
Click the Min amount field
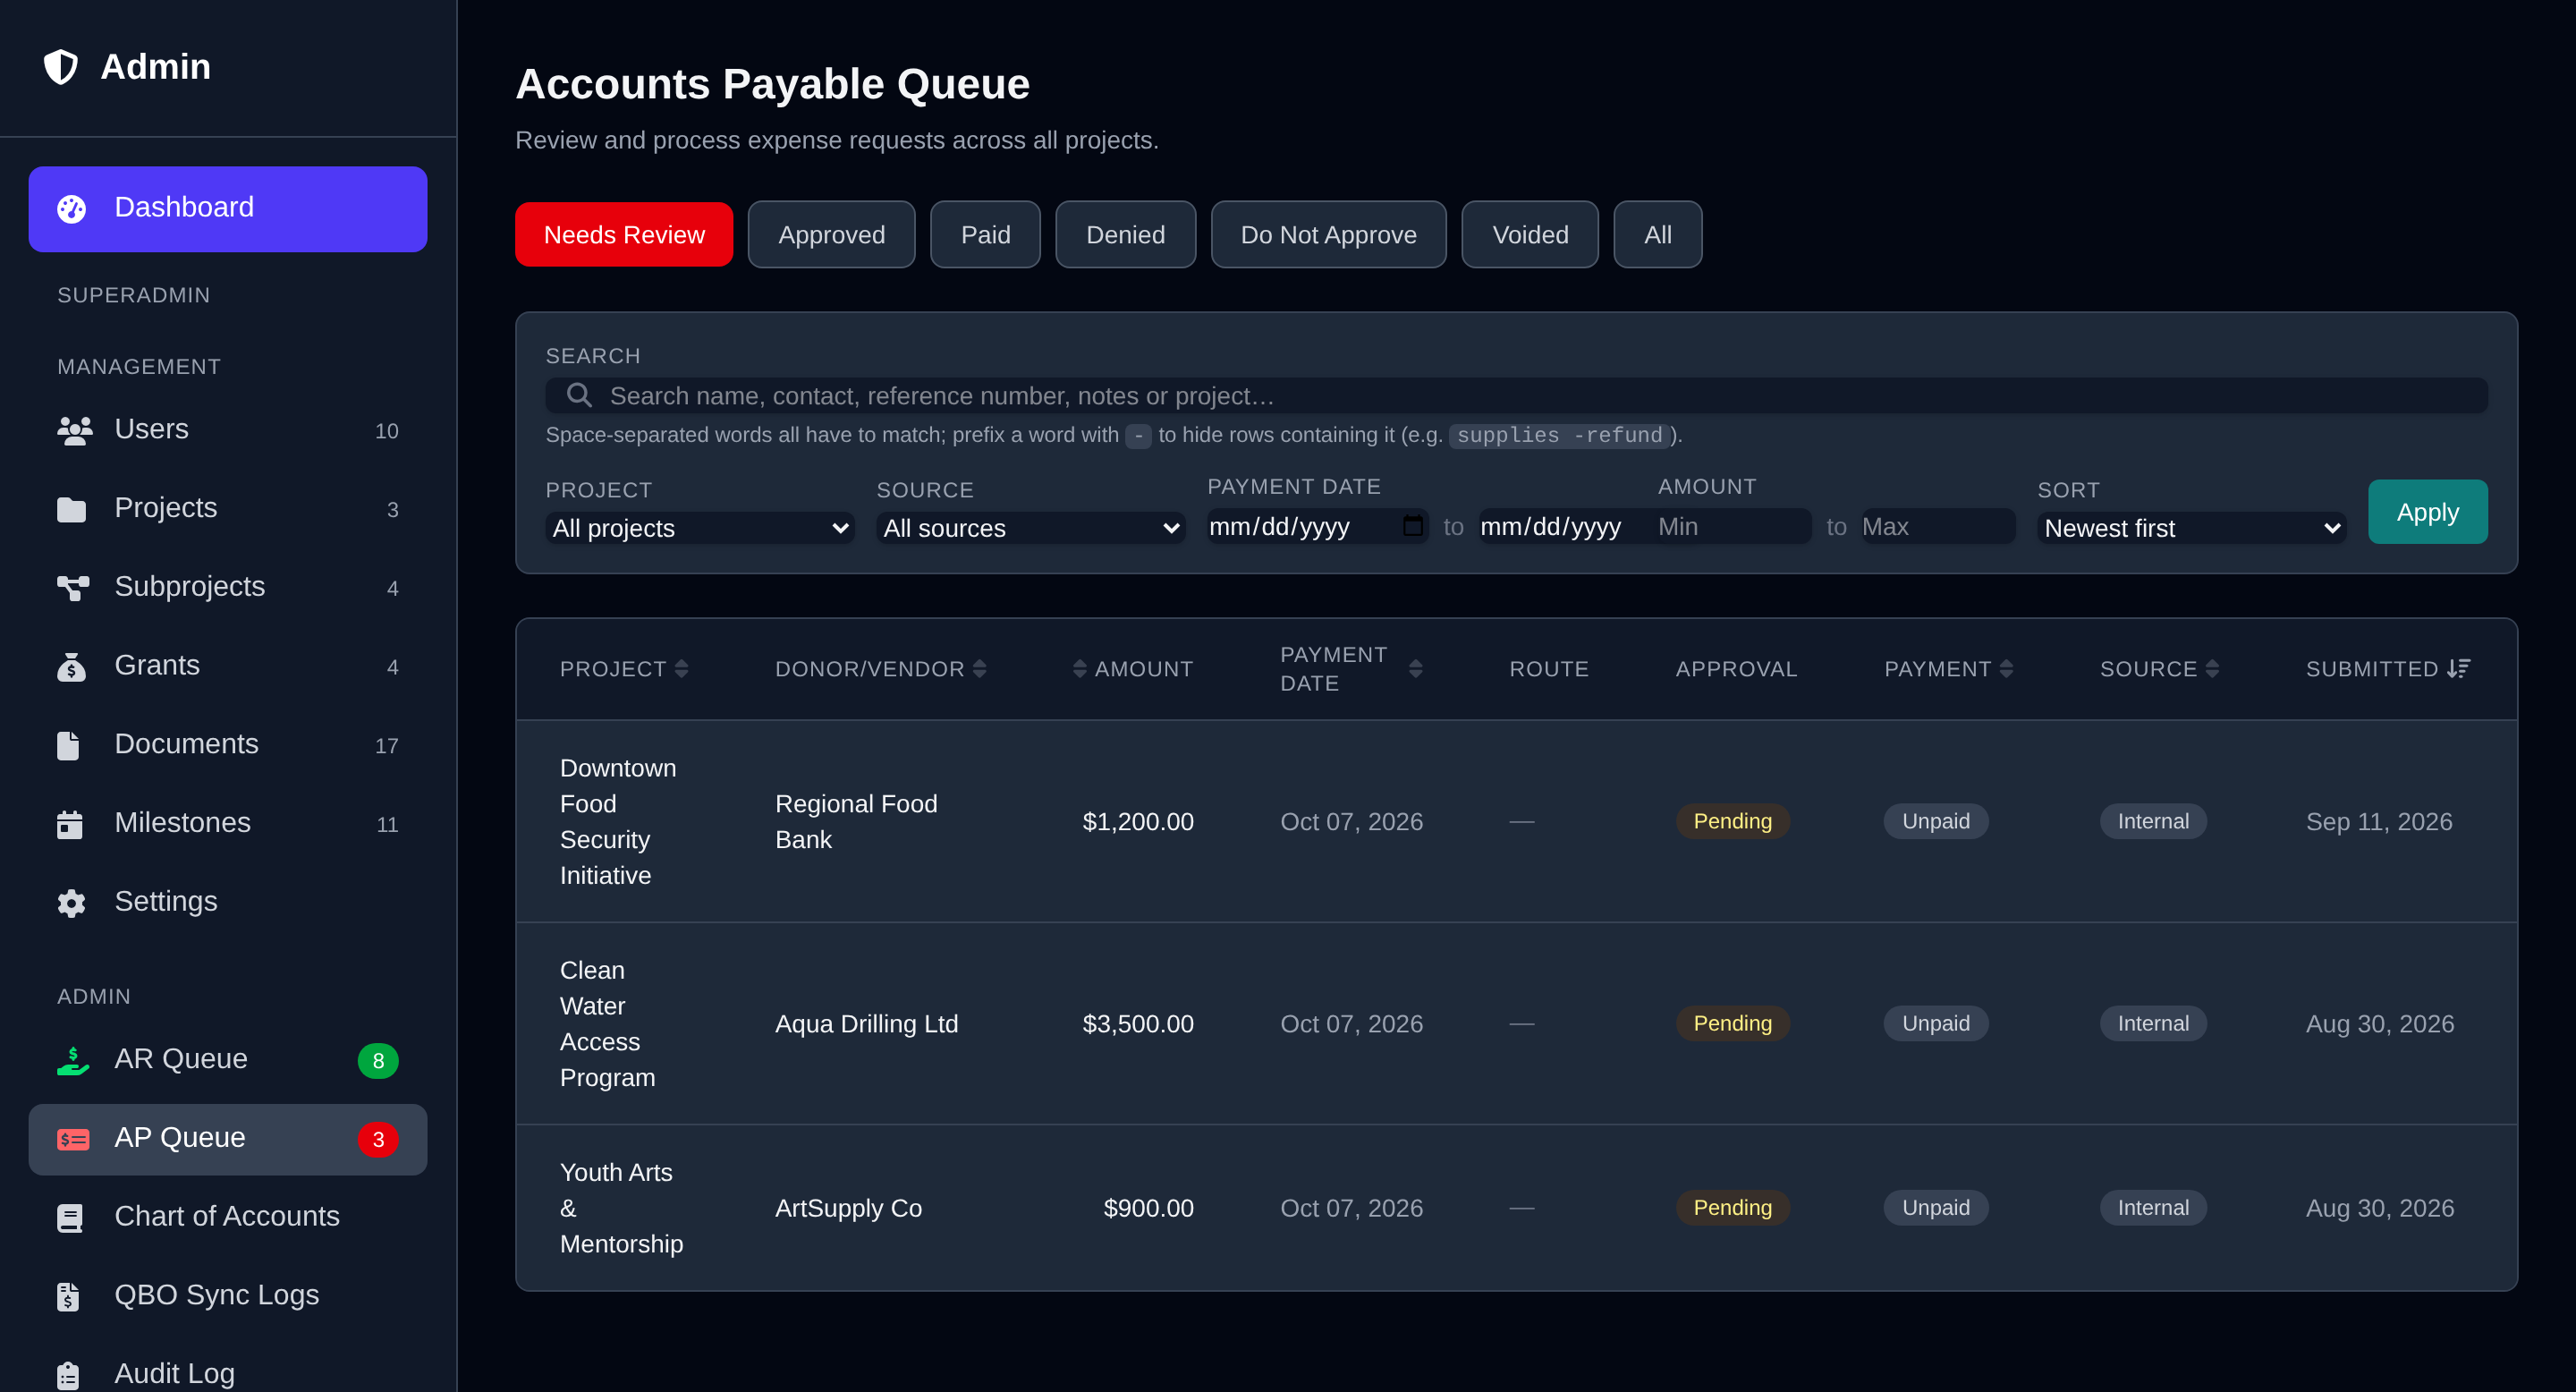point(1733,526)
